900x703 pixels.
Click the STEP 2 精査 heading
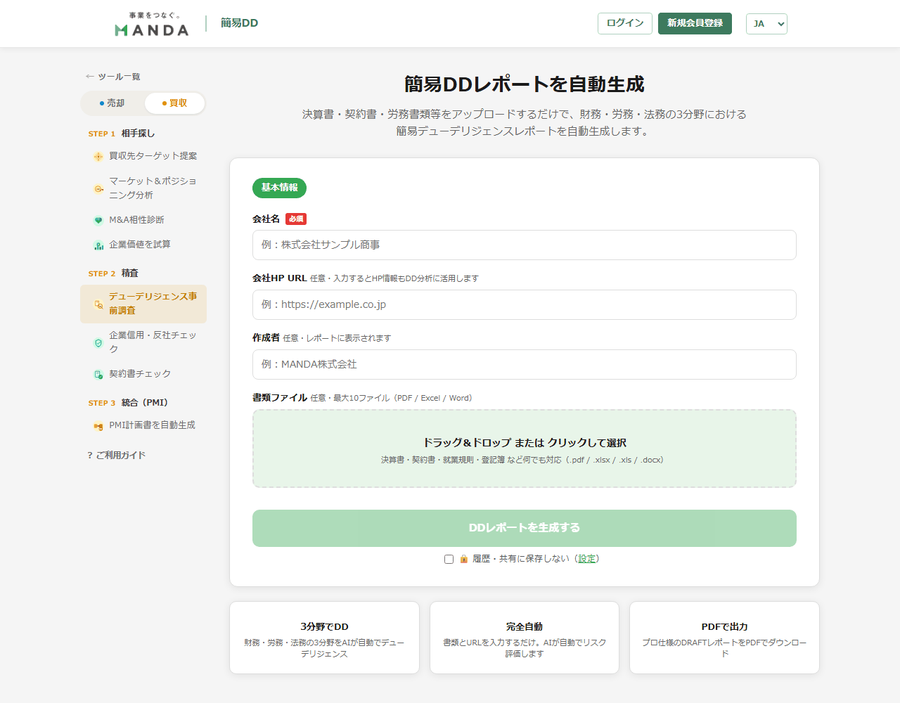click(113, 274)
